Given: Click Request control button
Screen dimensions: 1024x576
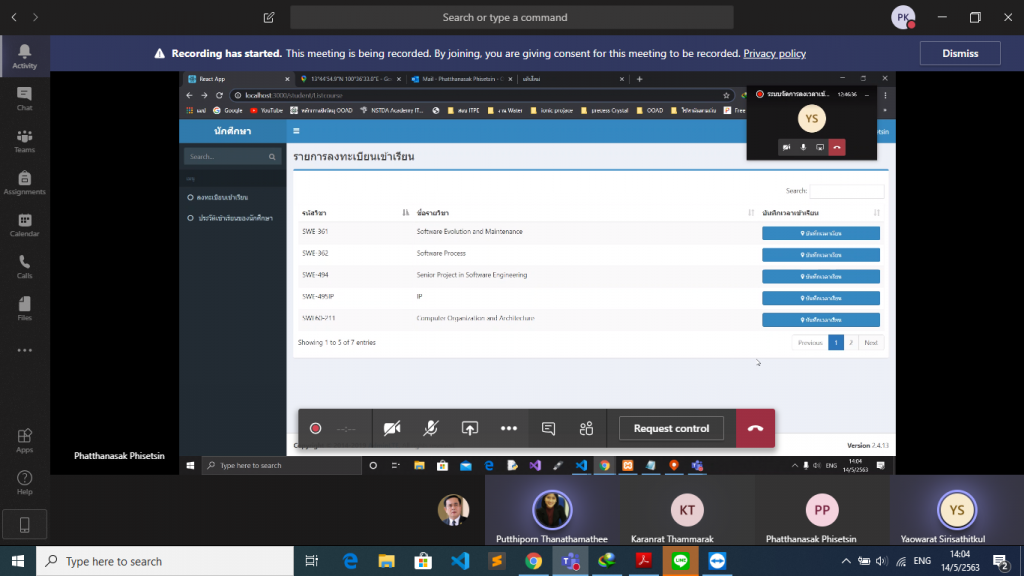Looking at the screenshot, I should 671,428.
